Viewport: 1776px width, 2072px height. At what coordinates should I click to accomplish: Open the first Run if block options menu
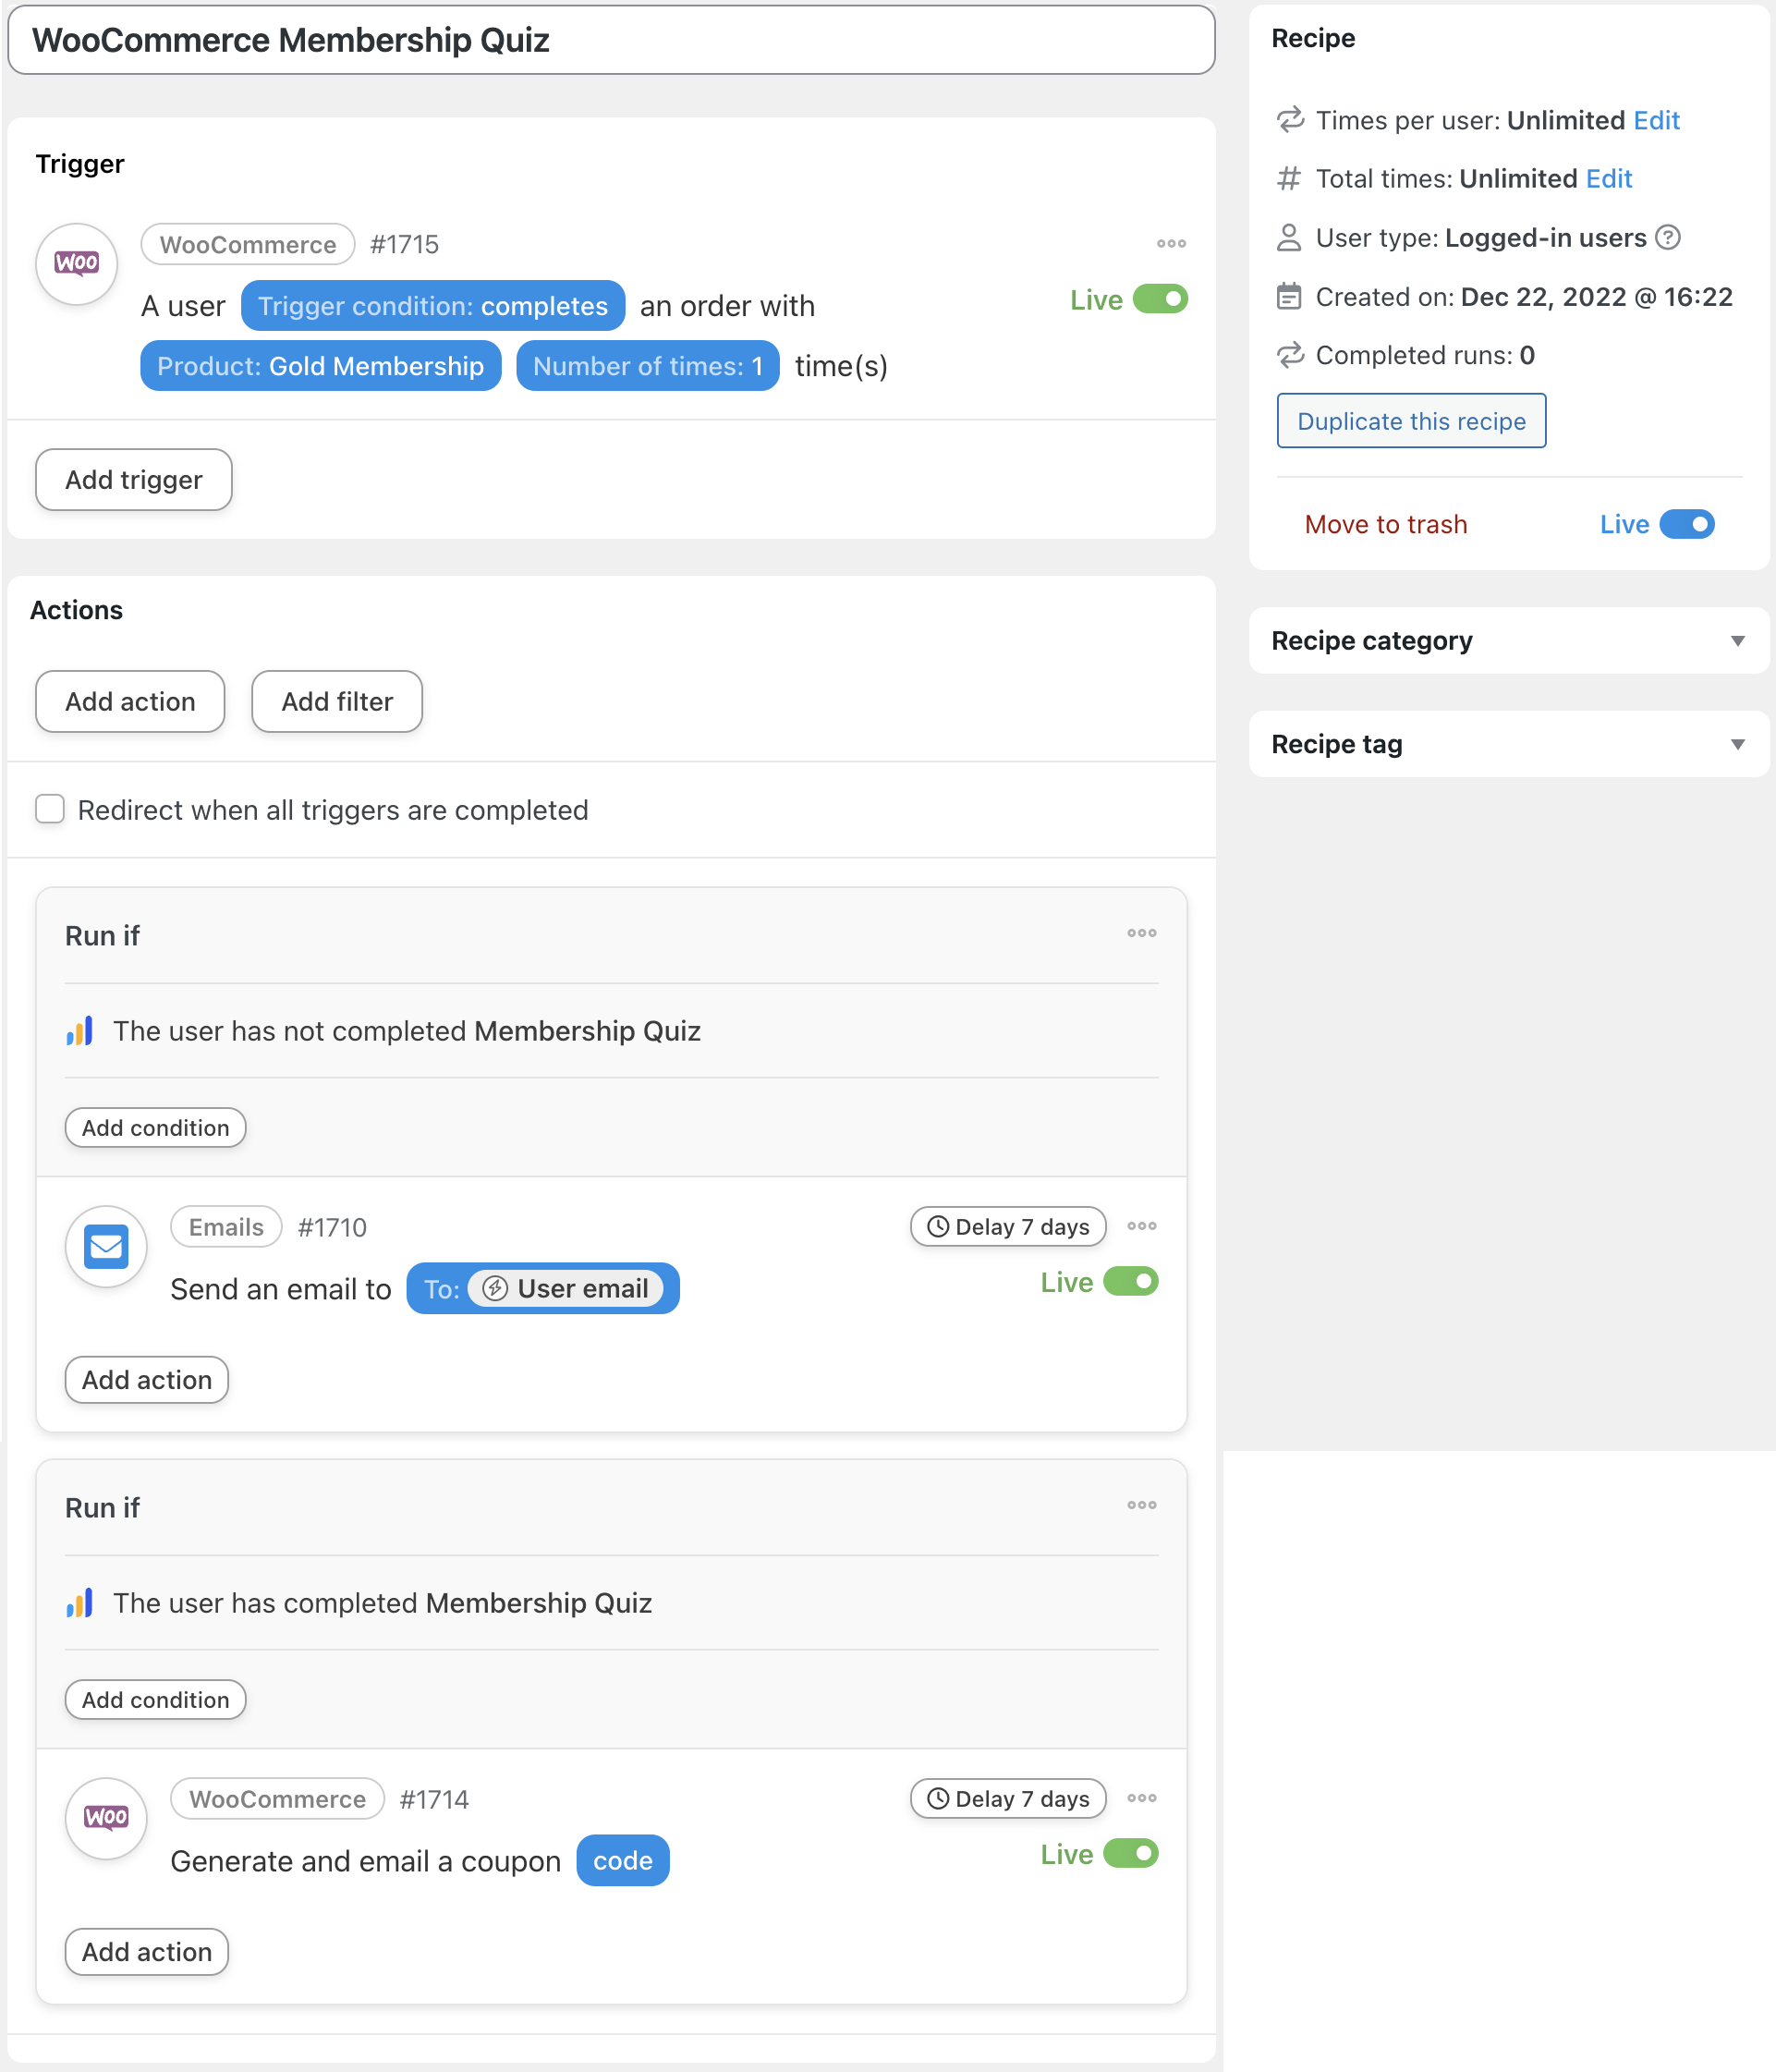pos(1142,933)
